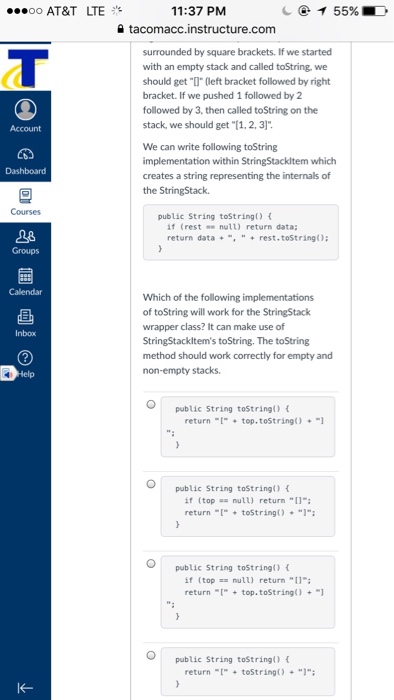Select last option returning only recursive toString()
394x700 pixels.
[151, 655]
